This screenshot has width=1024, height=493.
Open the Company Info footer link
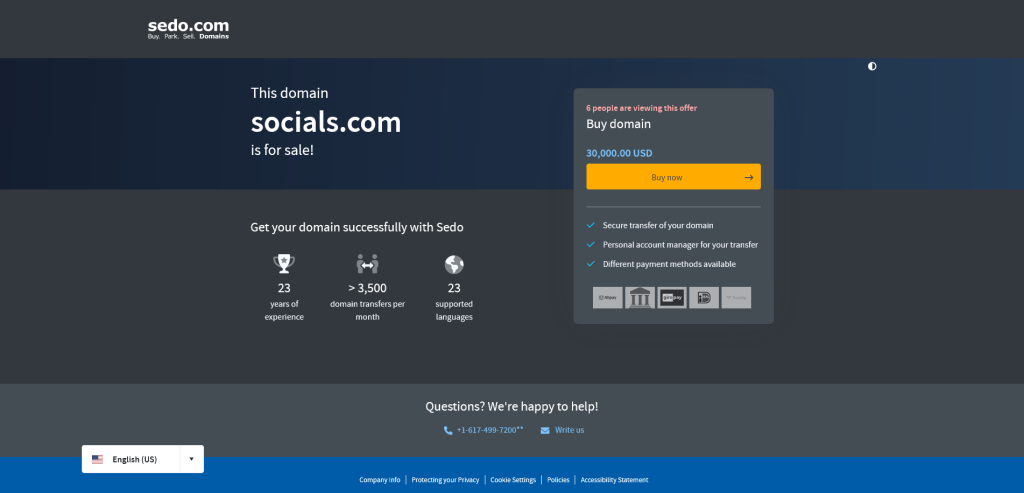click(380, 480)
